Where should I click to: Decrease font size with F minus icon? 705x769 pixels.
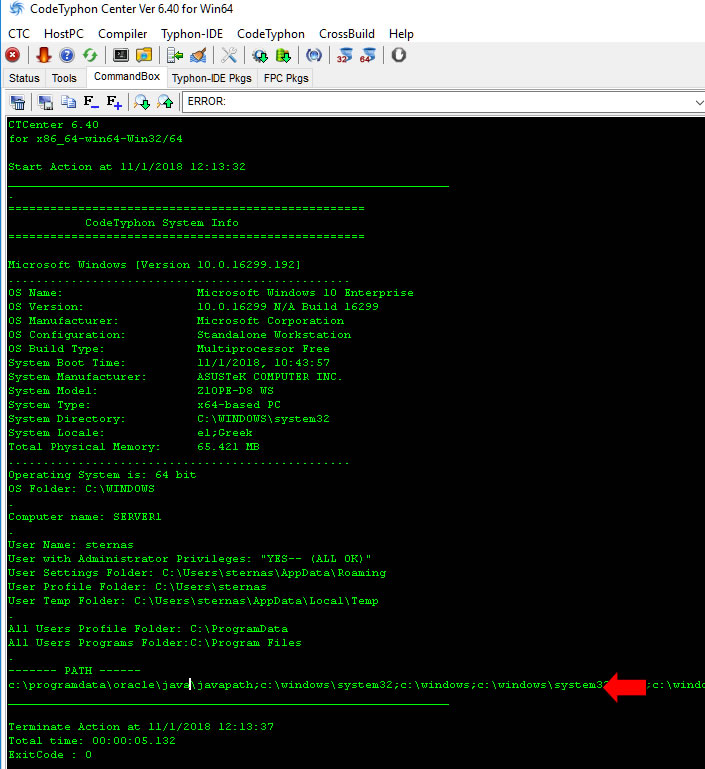click(91, 102)
